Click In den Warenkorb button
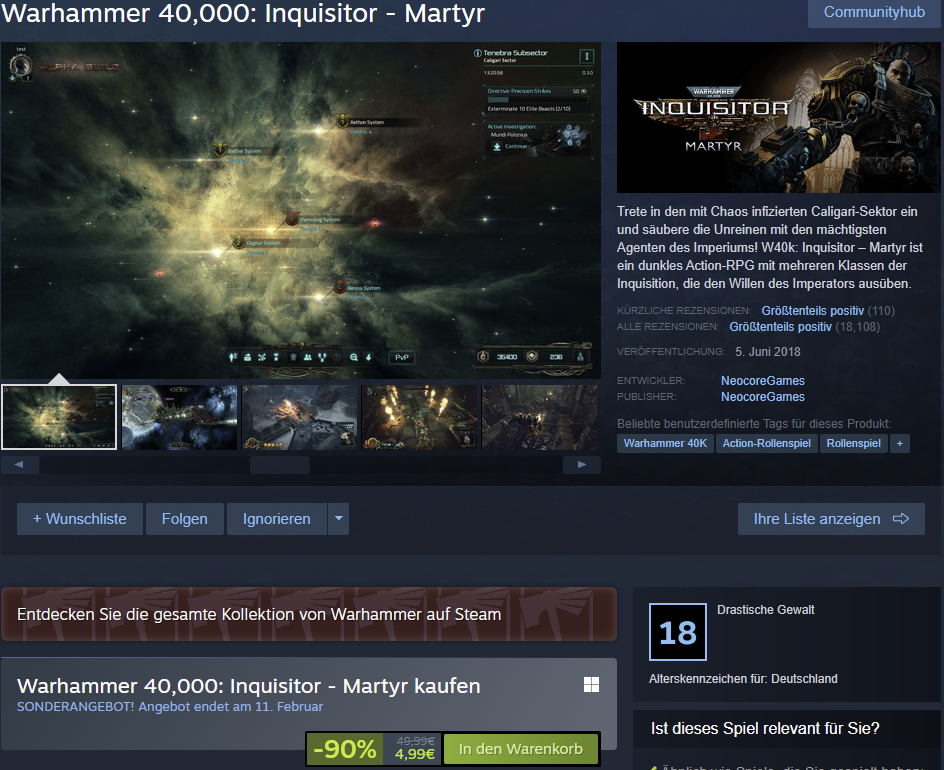944x770 pixels. 521,749
